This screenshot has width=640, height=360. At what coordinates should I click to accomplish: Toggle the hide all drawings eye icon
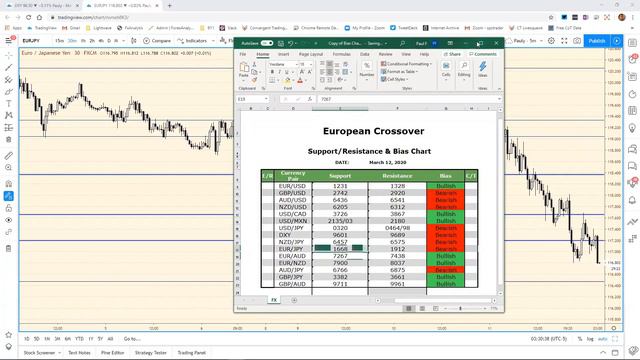pyautogui.click(x=9, y=220)
